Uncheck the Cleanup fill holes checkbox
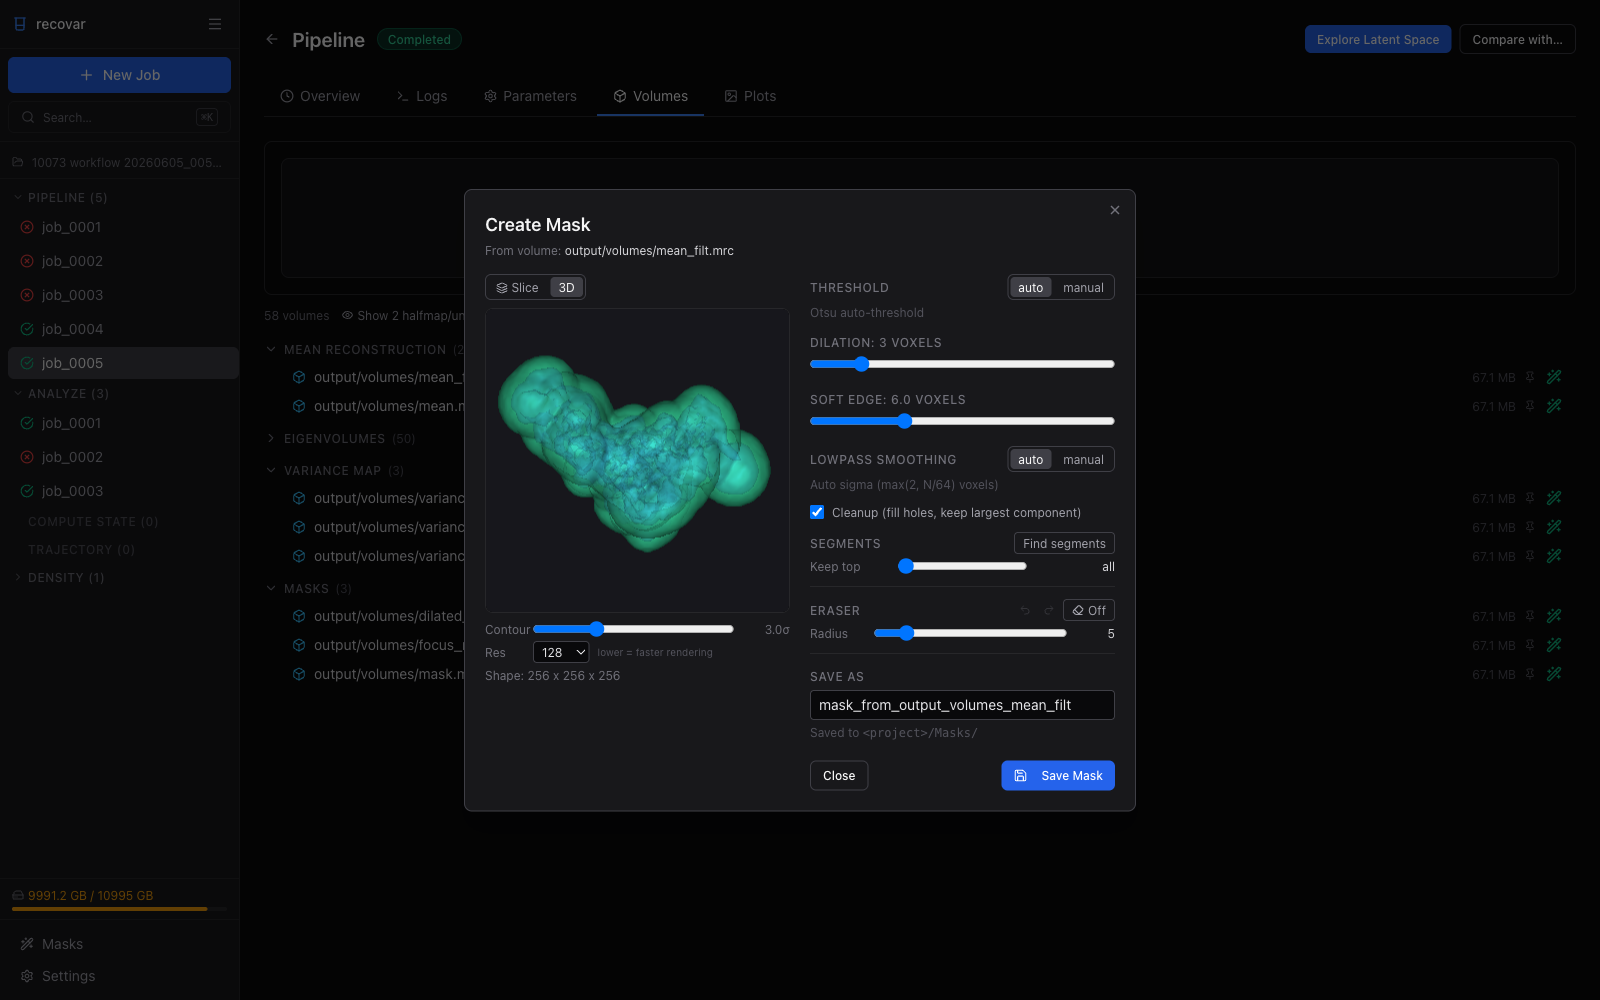 pos(817,512)
